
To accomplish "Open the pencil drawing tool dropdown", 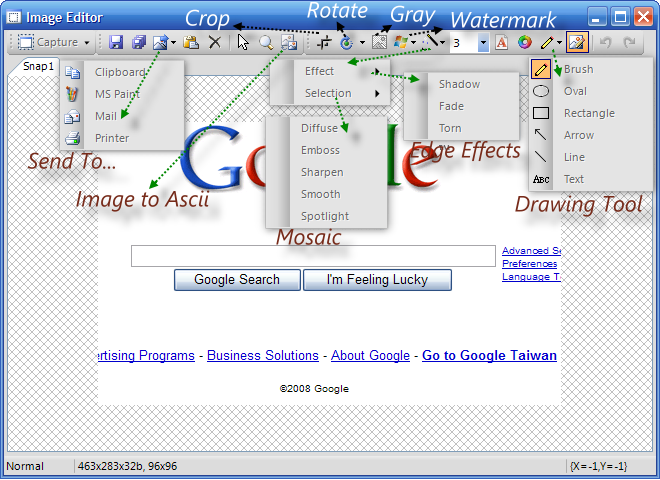I will tap(559, 43).
